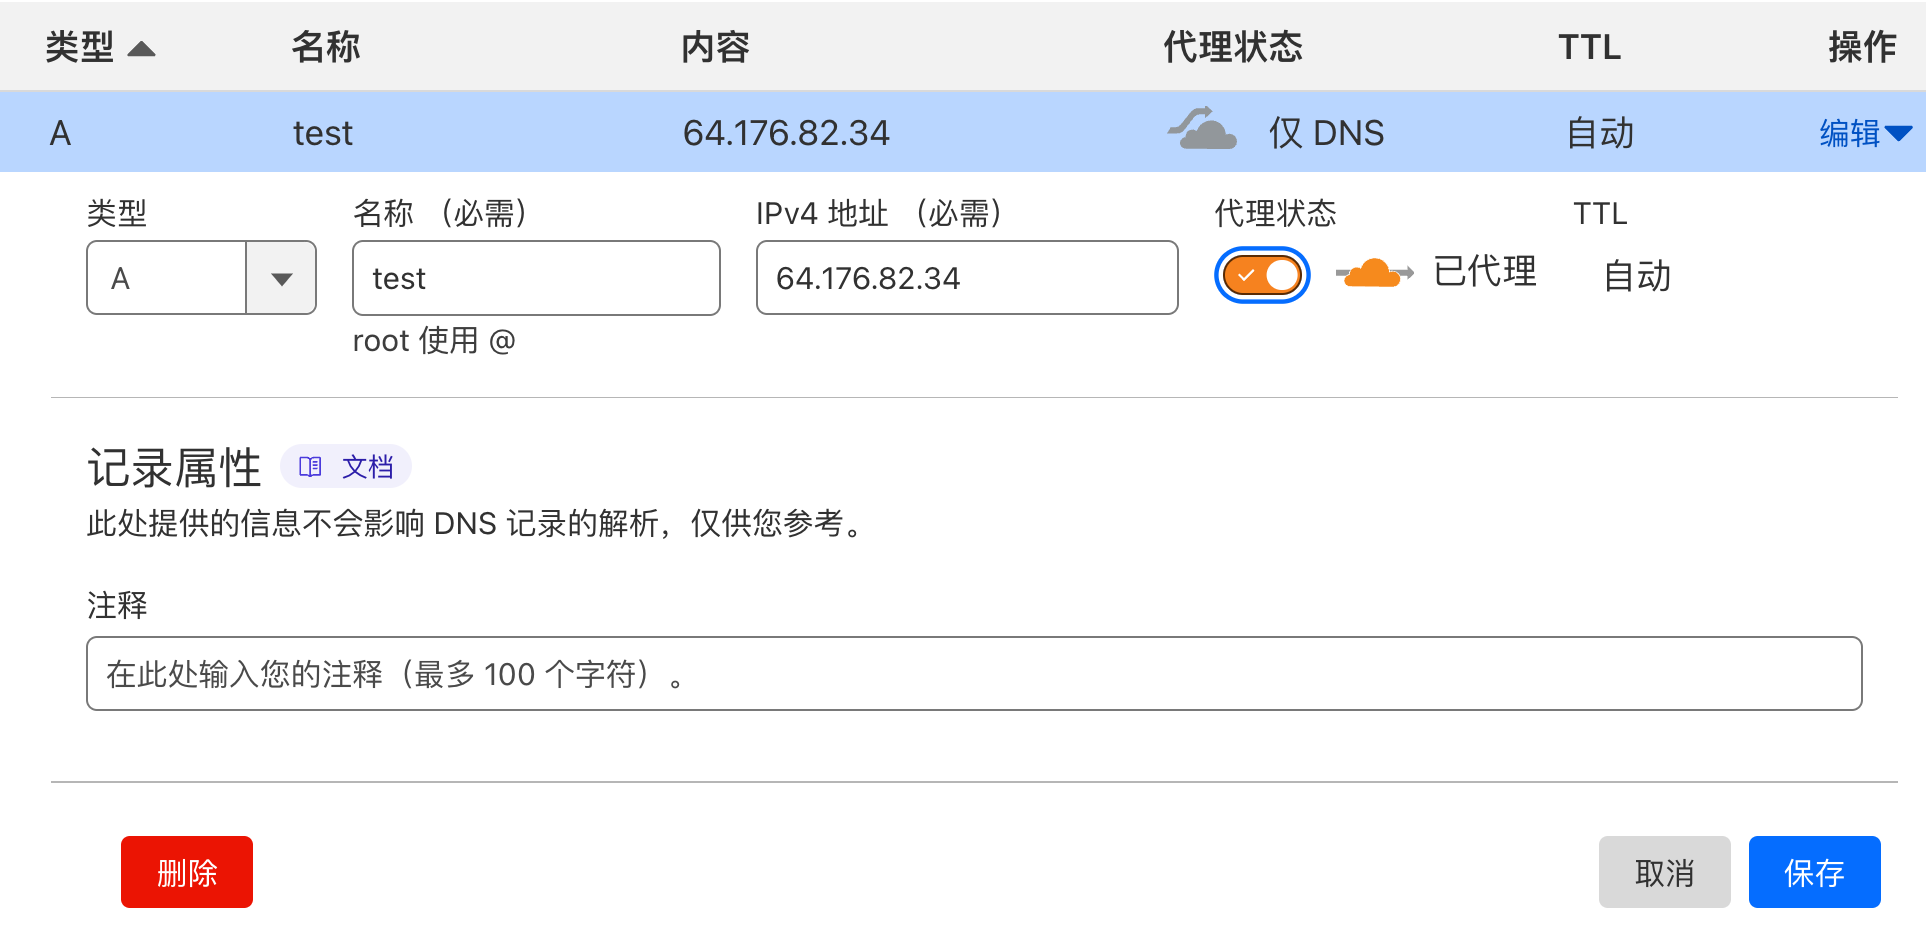Viewport: 1926px width, 936px height.
Task: Click the 代理状态 column header
Action: click(x=1232, y=47)
